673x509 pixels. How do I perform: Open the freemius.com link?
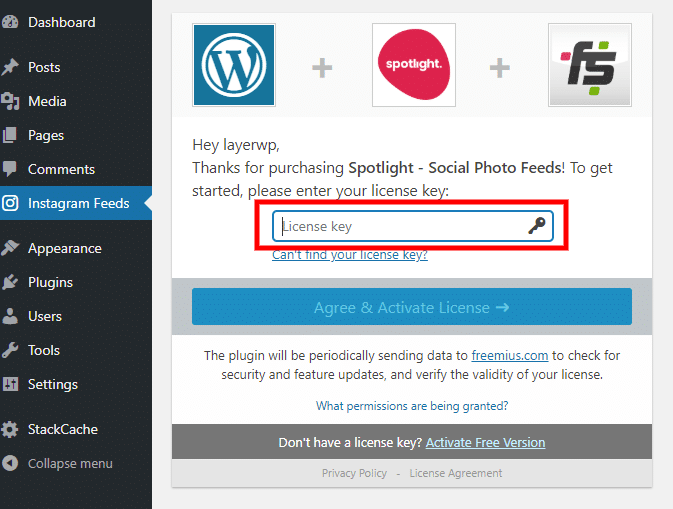click(x=509, y=356)
